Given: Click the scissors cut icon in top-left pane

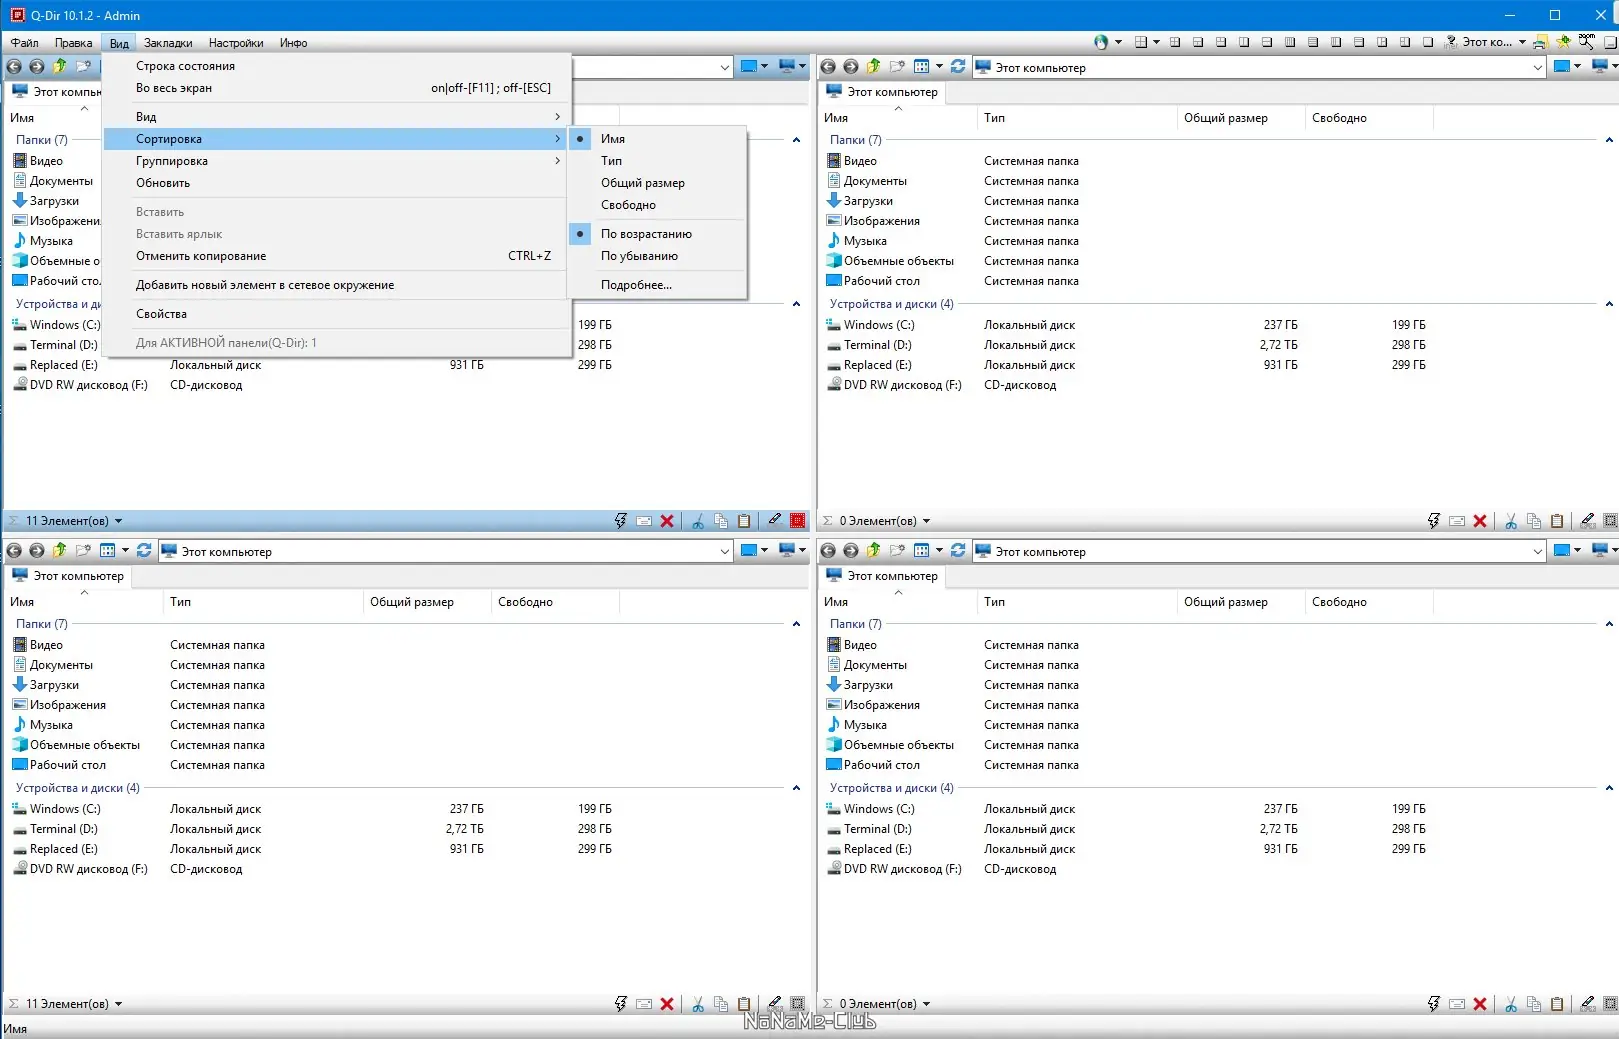Looking at the screenshot, I should [x=698, y=521].
